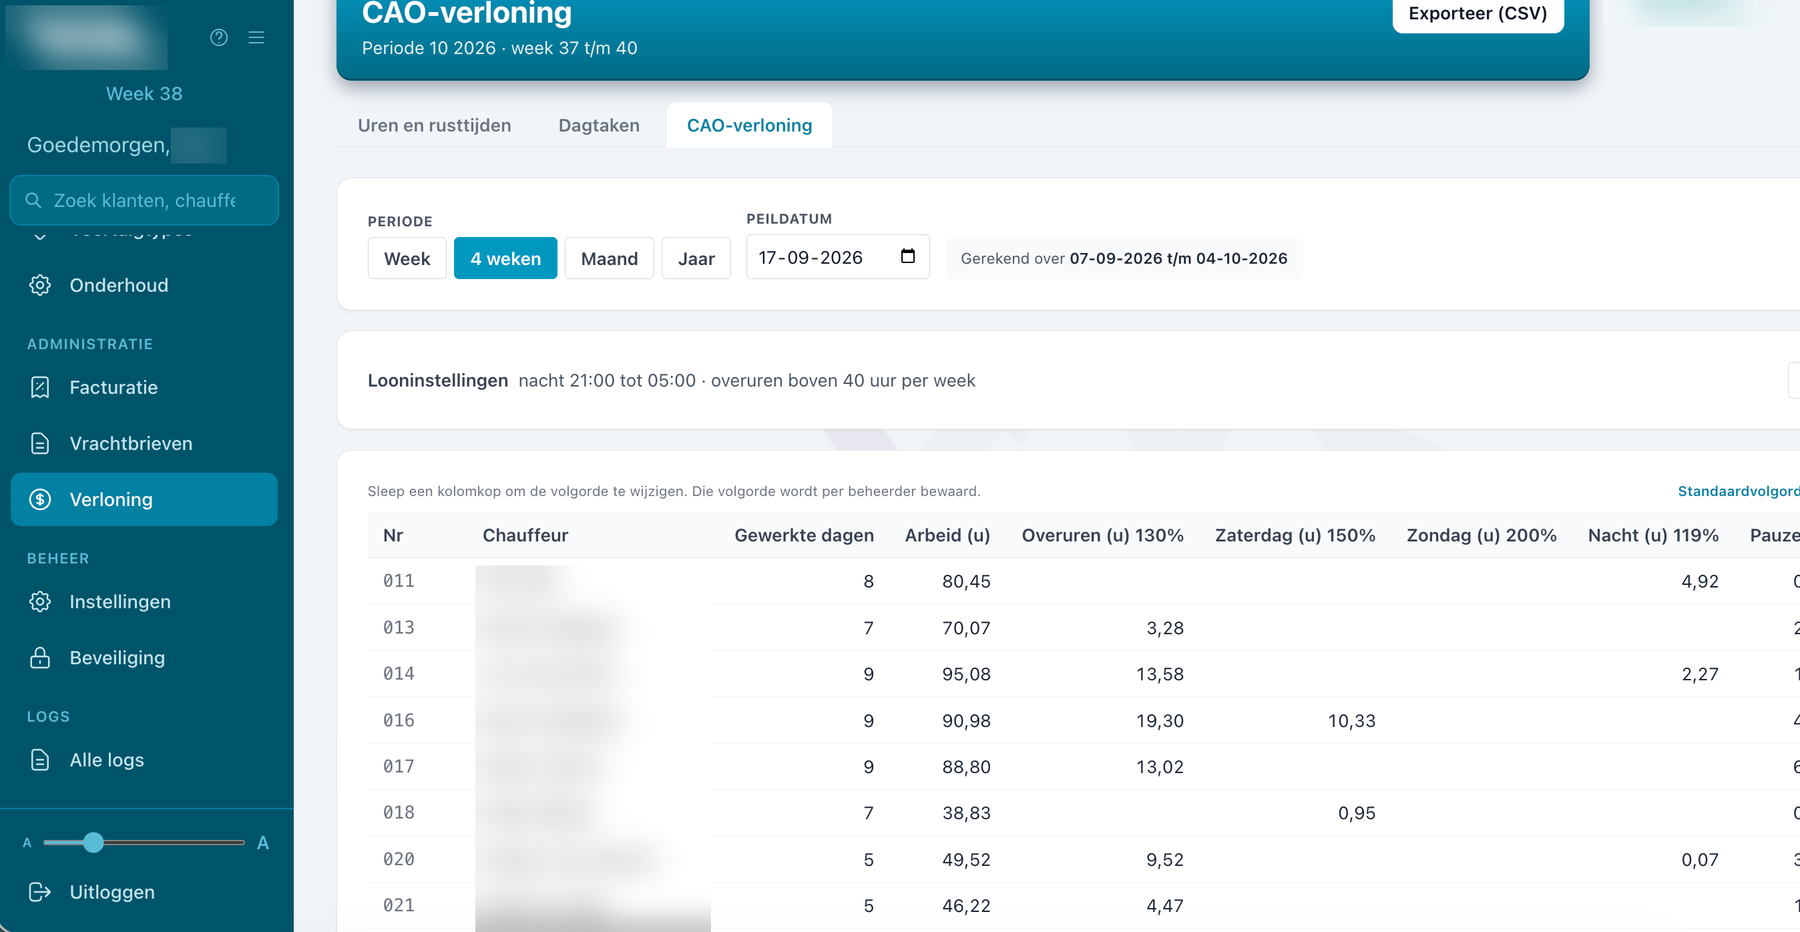The width and height of the screenshot is (1800, 932).
Task: Open Vrachtbrieven in the sidebar
Action: pyautogui.click(x=144, y=443)
